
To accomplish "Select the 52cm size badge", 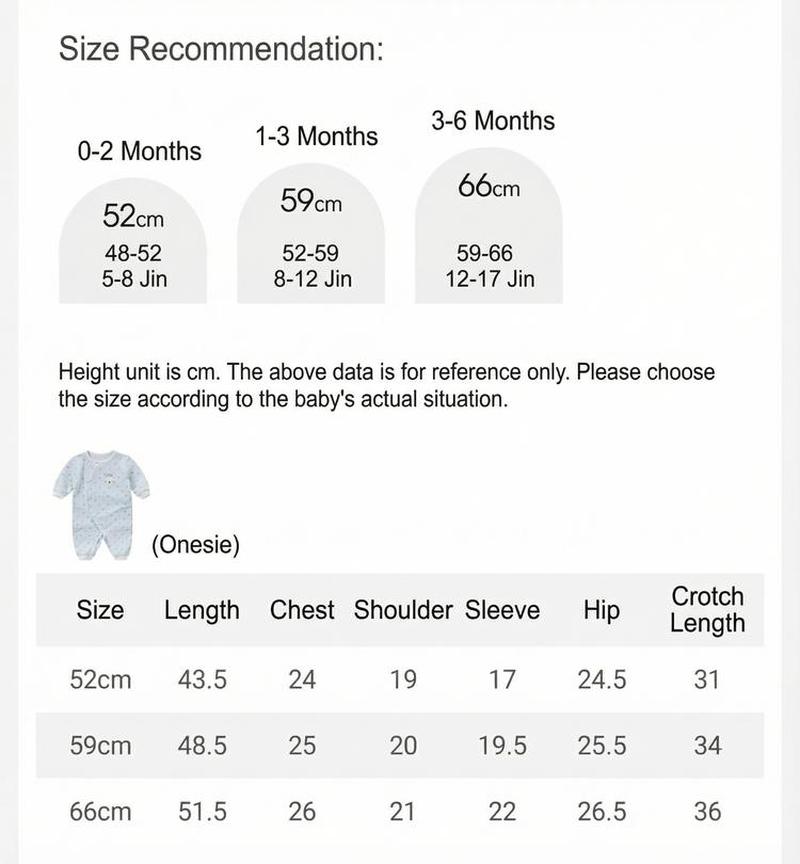I will click(x=133, y=240).
